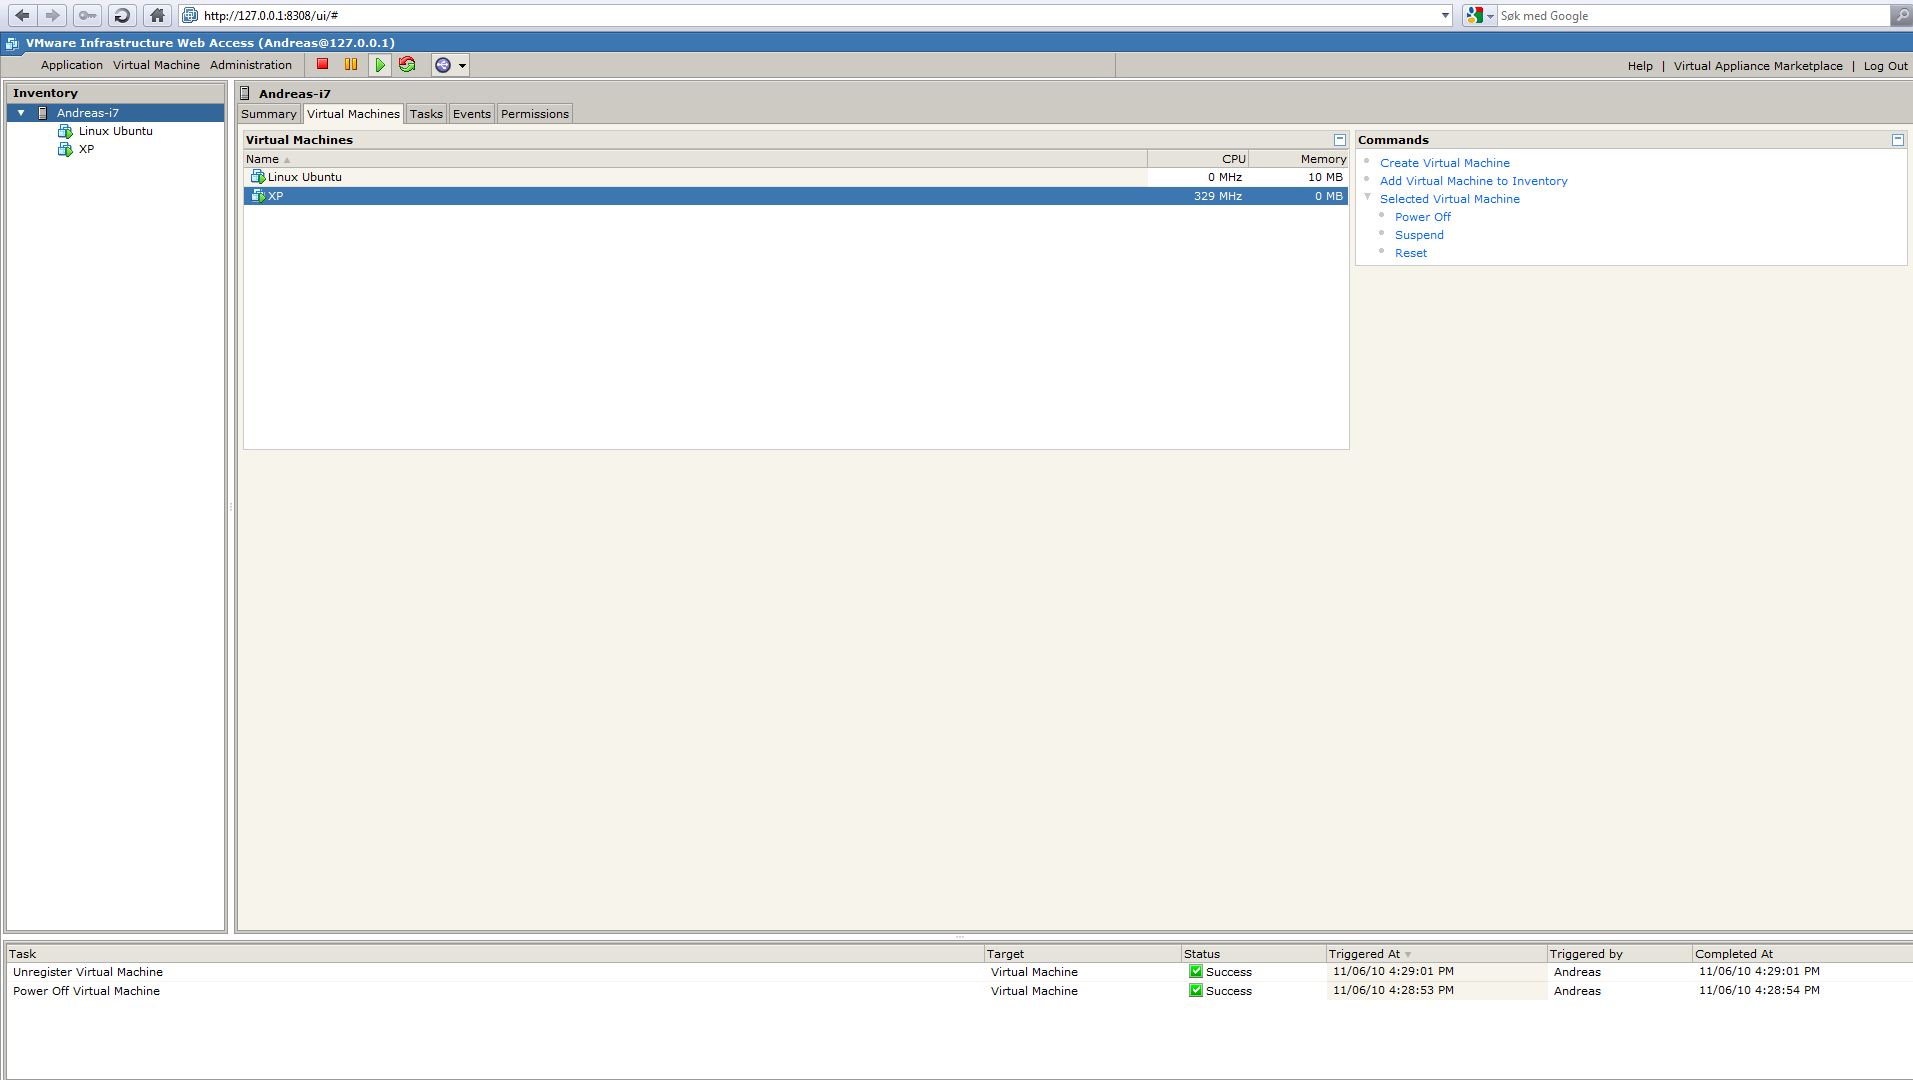Click the success checkmark for Unregister Virtual Machine
This screenshot has width=1913, height=1080.
click(x=1195, y=971)
